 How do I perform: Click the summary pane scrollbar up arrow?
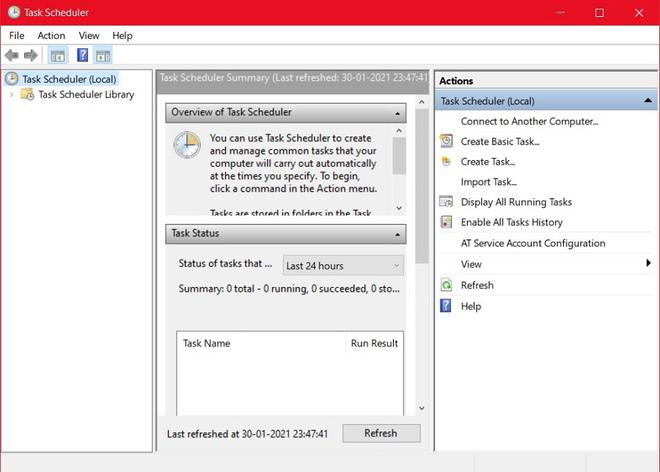click(422, 102)
